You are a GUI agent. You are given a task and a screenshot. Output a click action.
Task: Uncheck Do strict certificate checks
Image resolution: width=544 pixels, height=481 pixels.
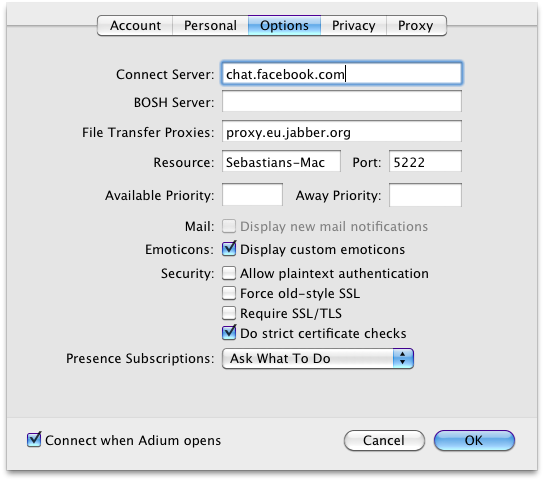pyautogui.click(x=229, y=333)
